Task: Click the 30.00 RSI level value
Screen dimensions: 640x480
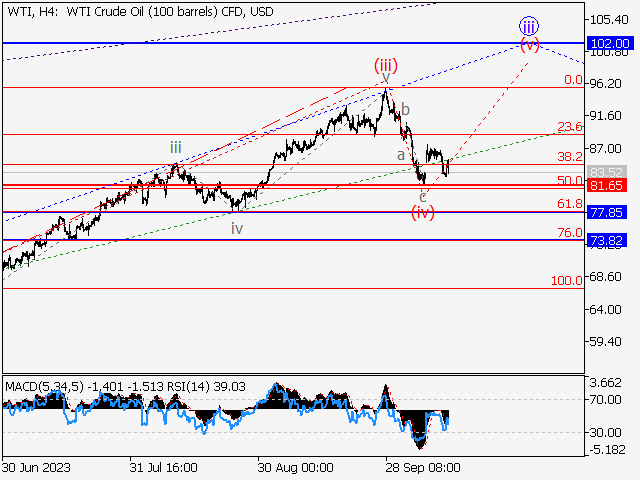Action: pos(606,432)
